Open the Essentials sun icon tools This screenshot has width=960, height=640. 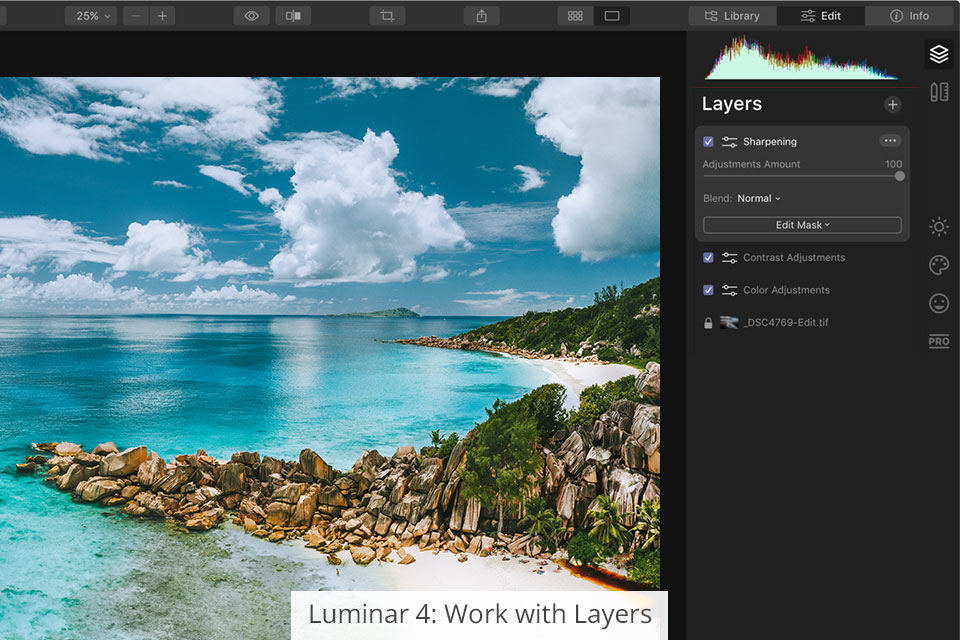click(938, 227)
